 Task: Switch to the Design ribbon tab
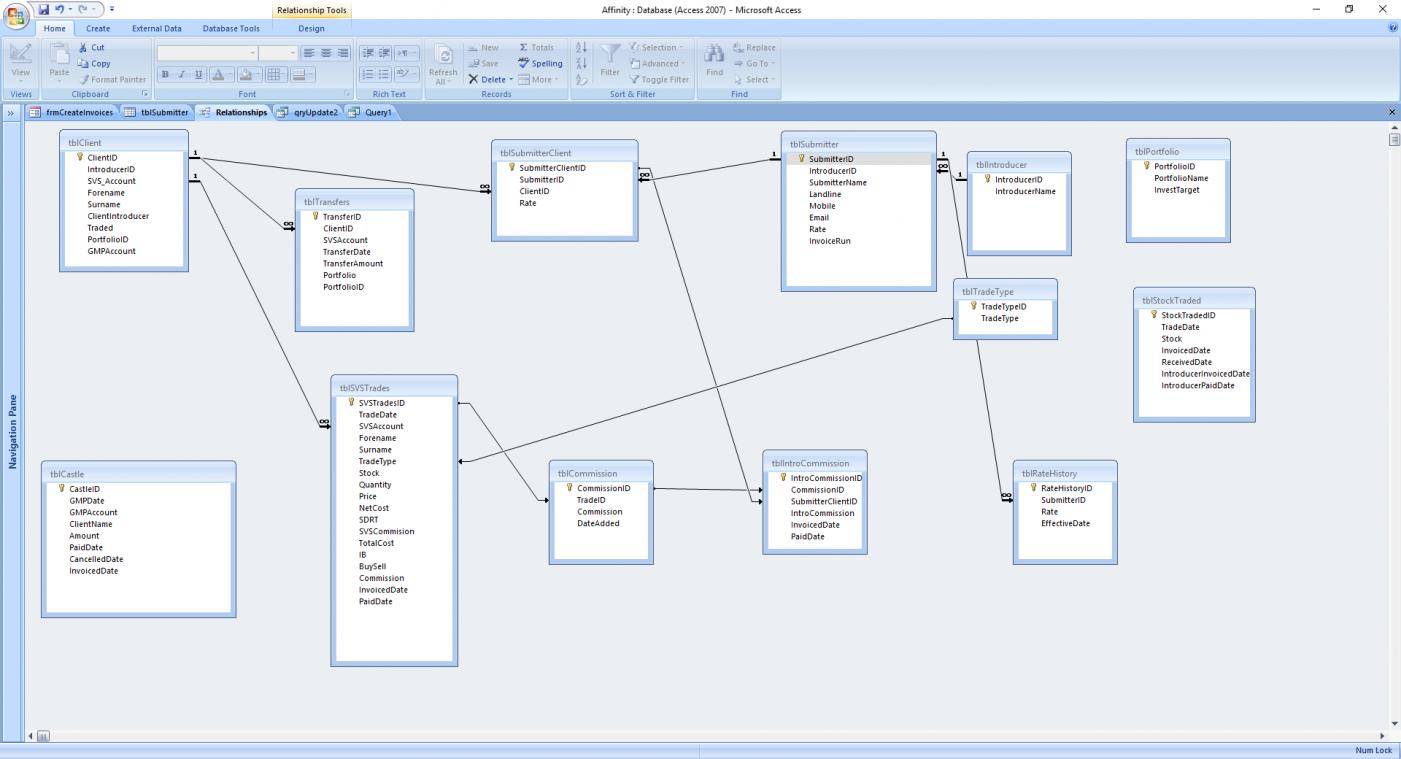[x=311, y=29]
